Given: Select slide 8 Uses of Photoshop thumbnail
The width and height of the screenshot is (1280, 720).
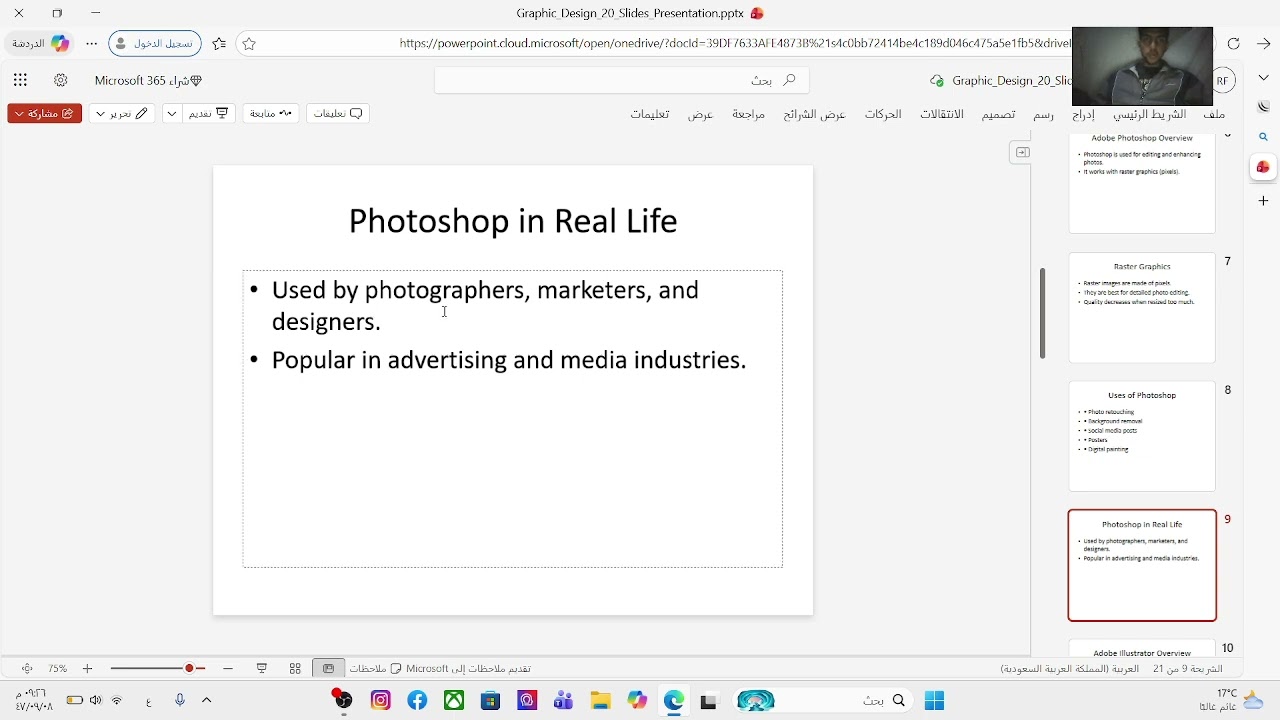Looking at the screenshot, I should tap(1142, 437).
